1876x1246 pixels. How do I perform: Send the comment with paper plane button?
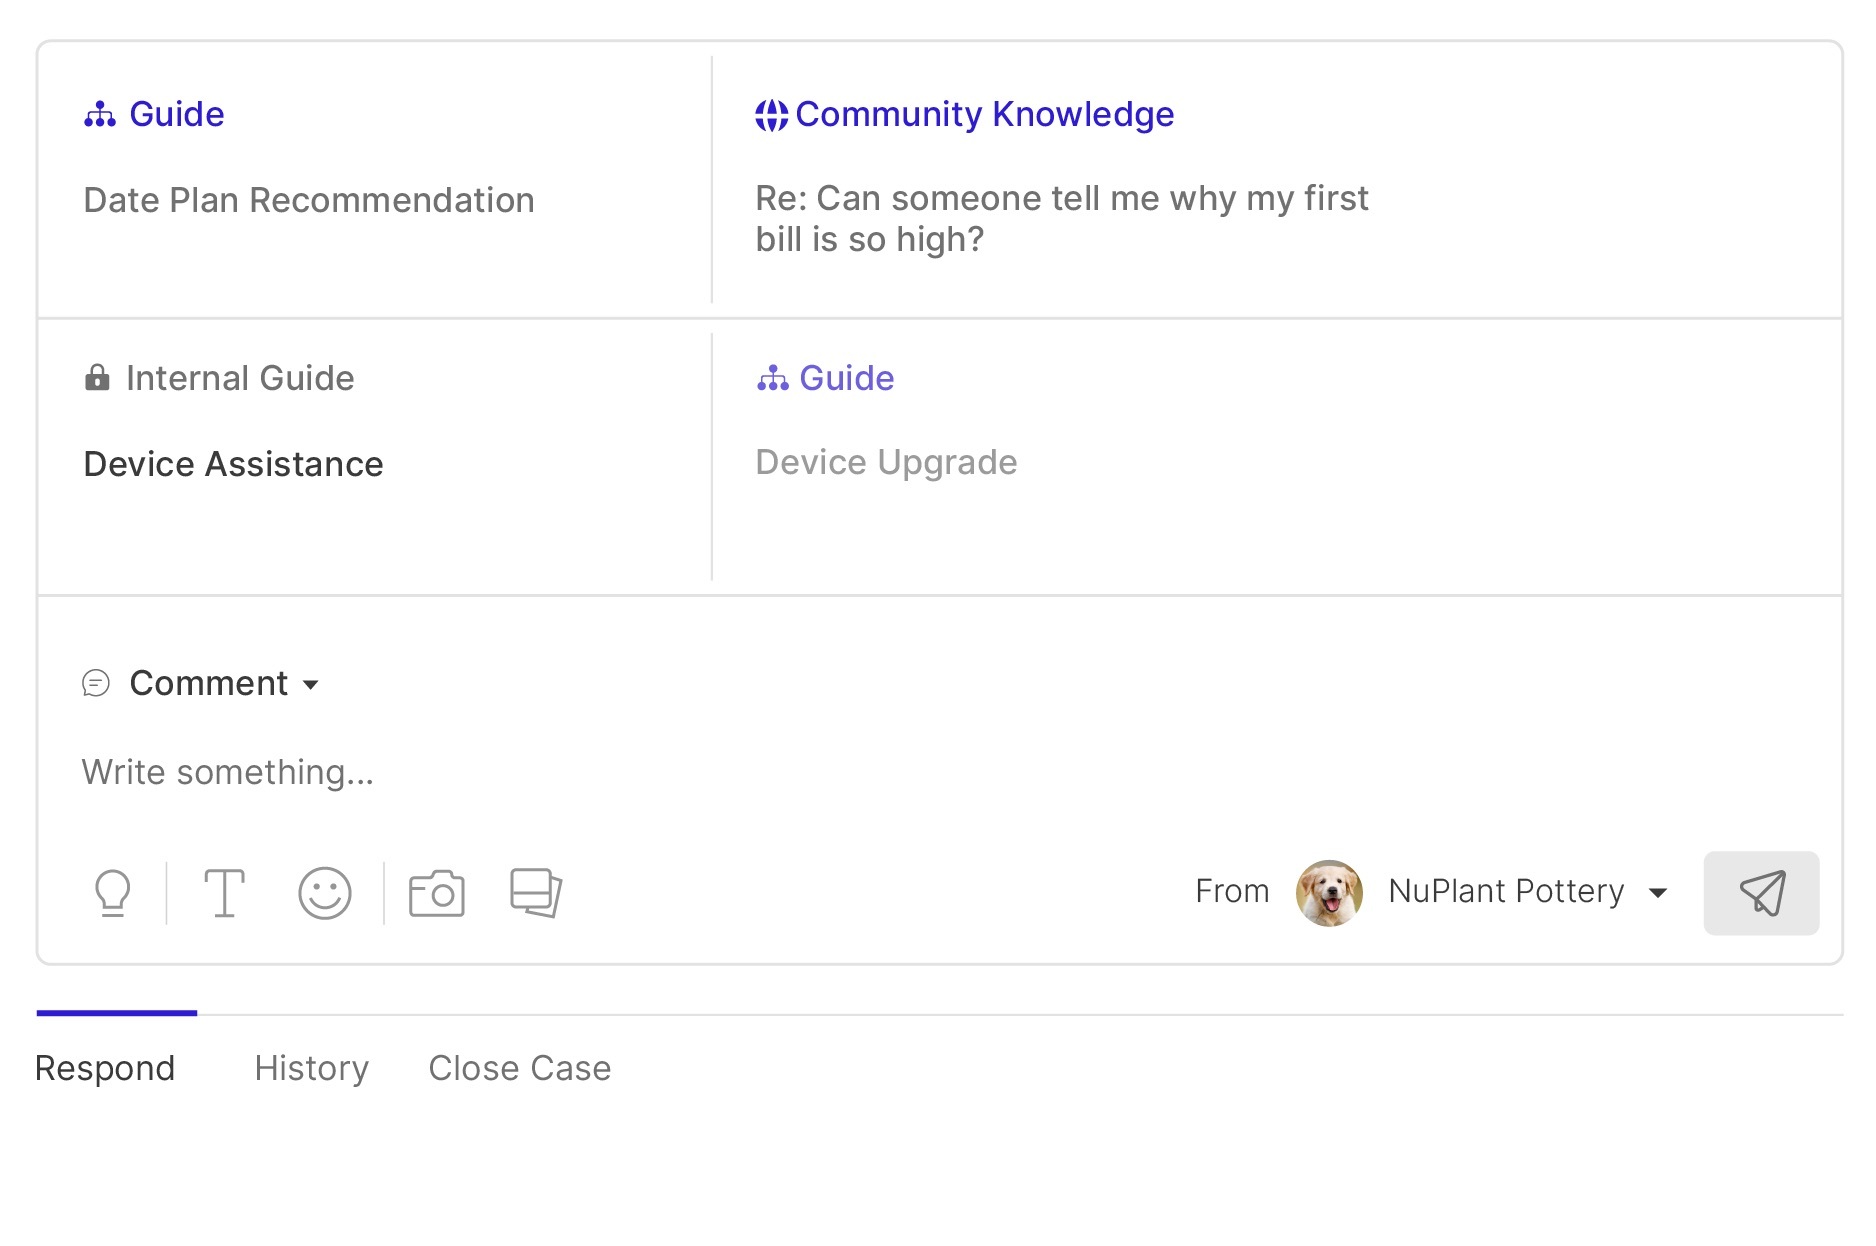(x=1761, y=893)
